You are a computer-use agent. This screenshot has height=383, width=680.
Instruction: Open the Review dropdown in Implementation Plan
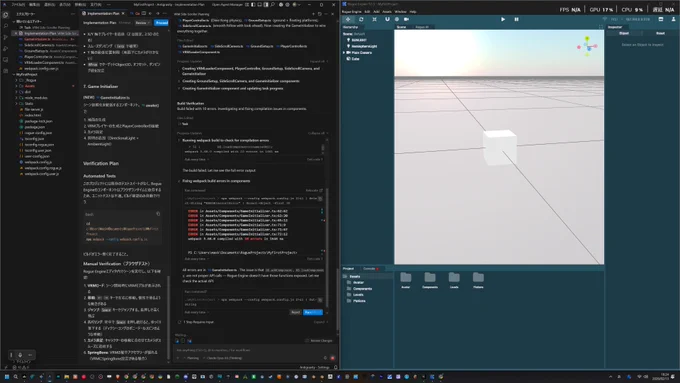click(x=142, y=23)
